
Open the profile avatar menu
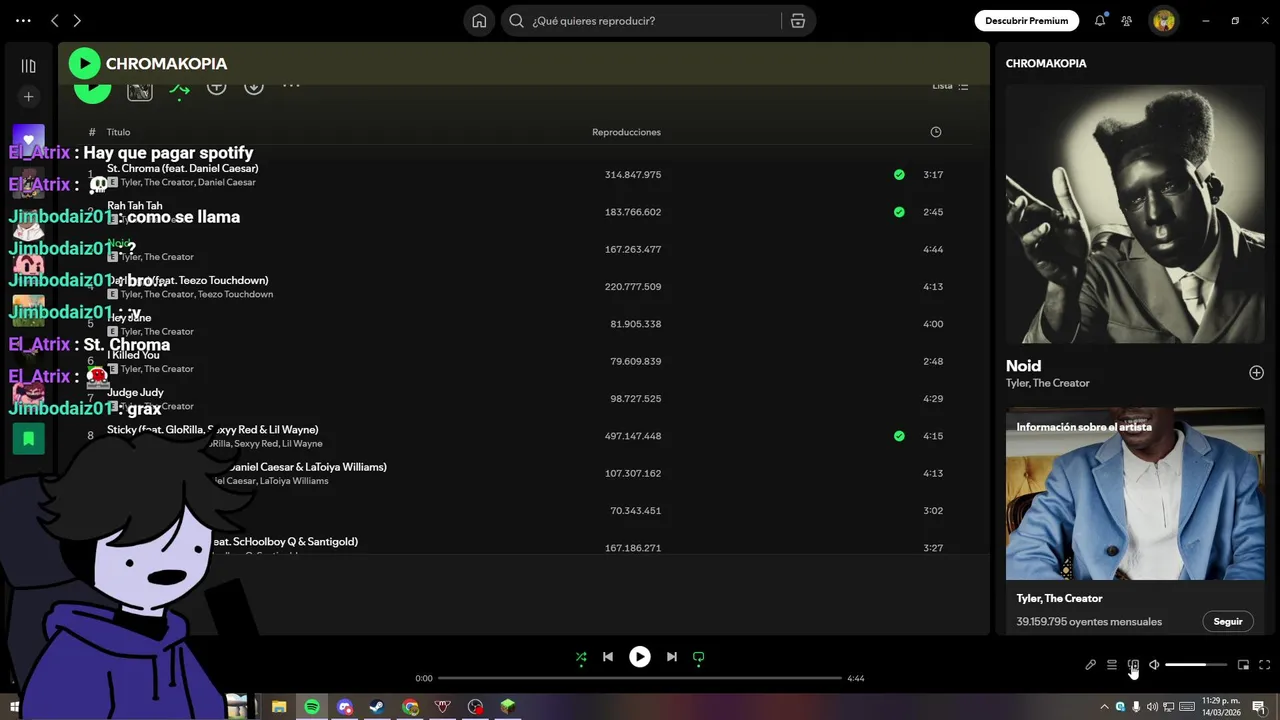click(x=1163, y=20)
